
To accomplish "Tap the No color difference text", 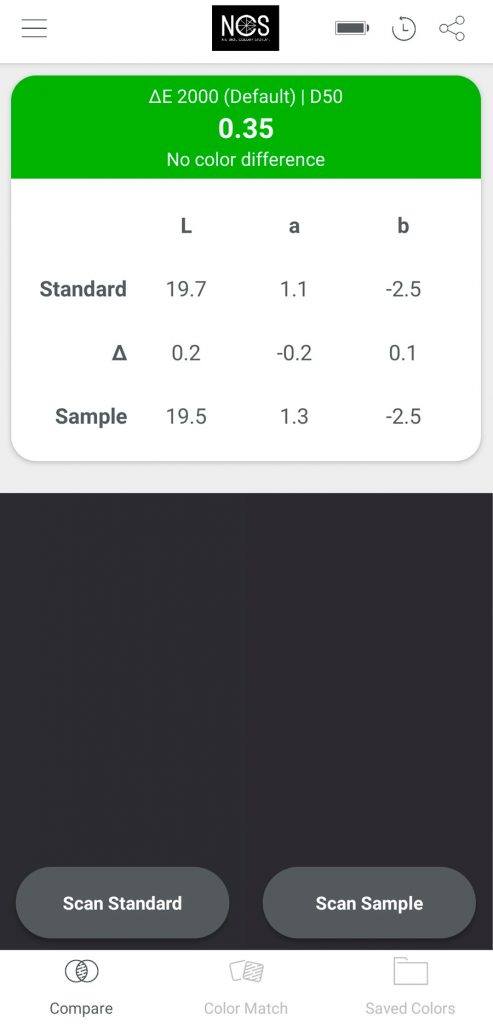I will tap(246, 159).
